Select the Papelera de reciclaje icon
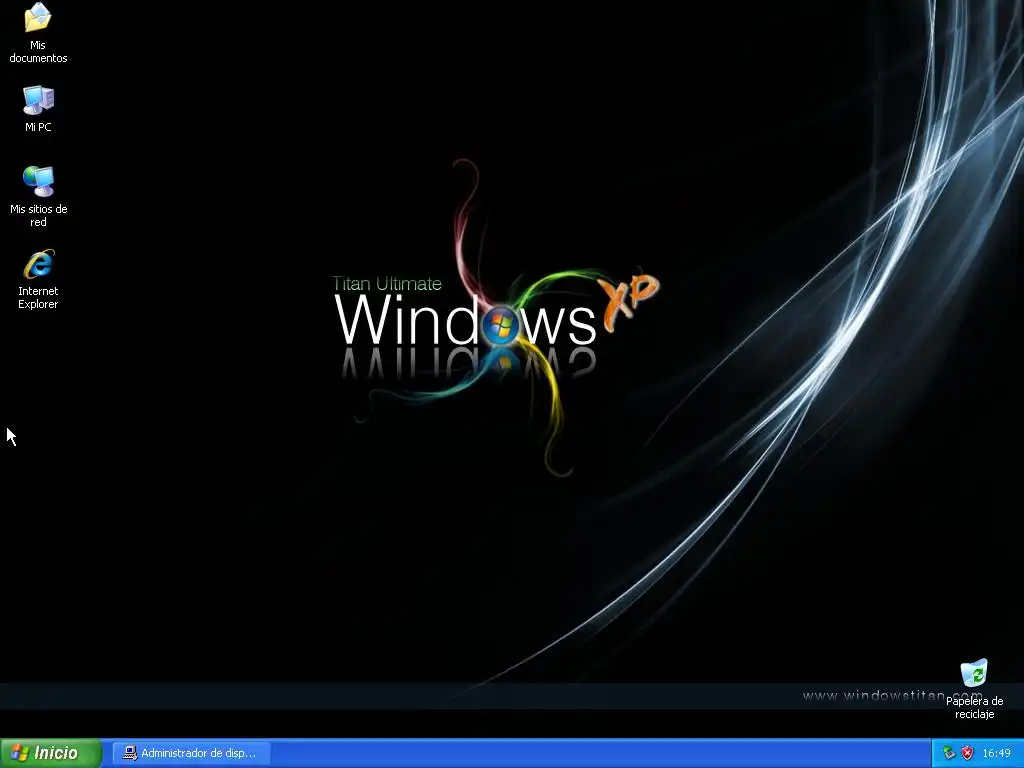 pyautogui.click(x=974, y=689)
